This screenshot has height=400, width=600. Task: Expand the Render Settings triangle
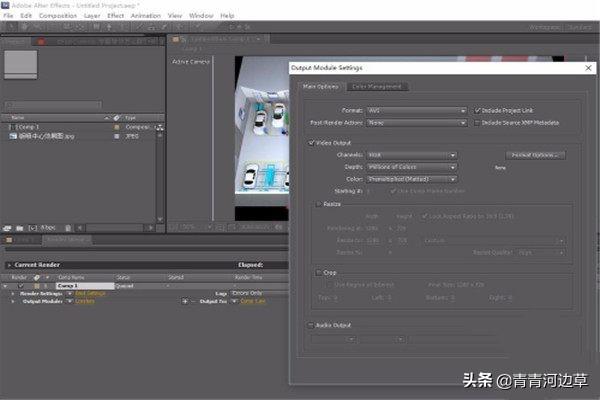13,294
